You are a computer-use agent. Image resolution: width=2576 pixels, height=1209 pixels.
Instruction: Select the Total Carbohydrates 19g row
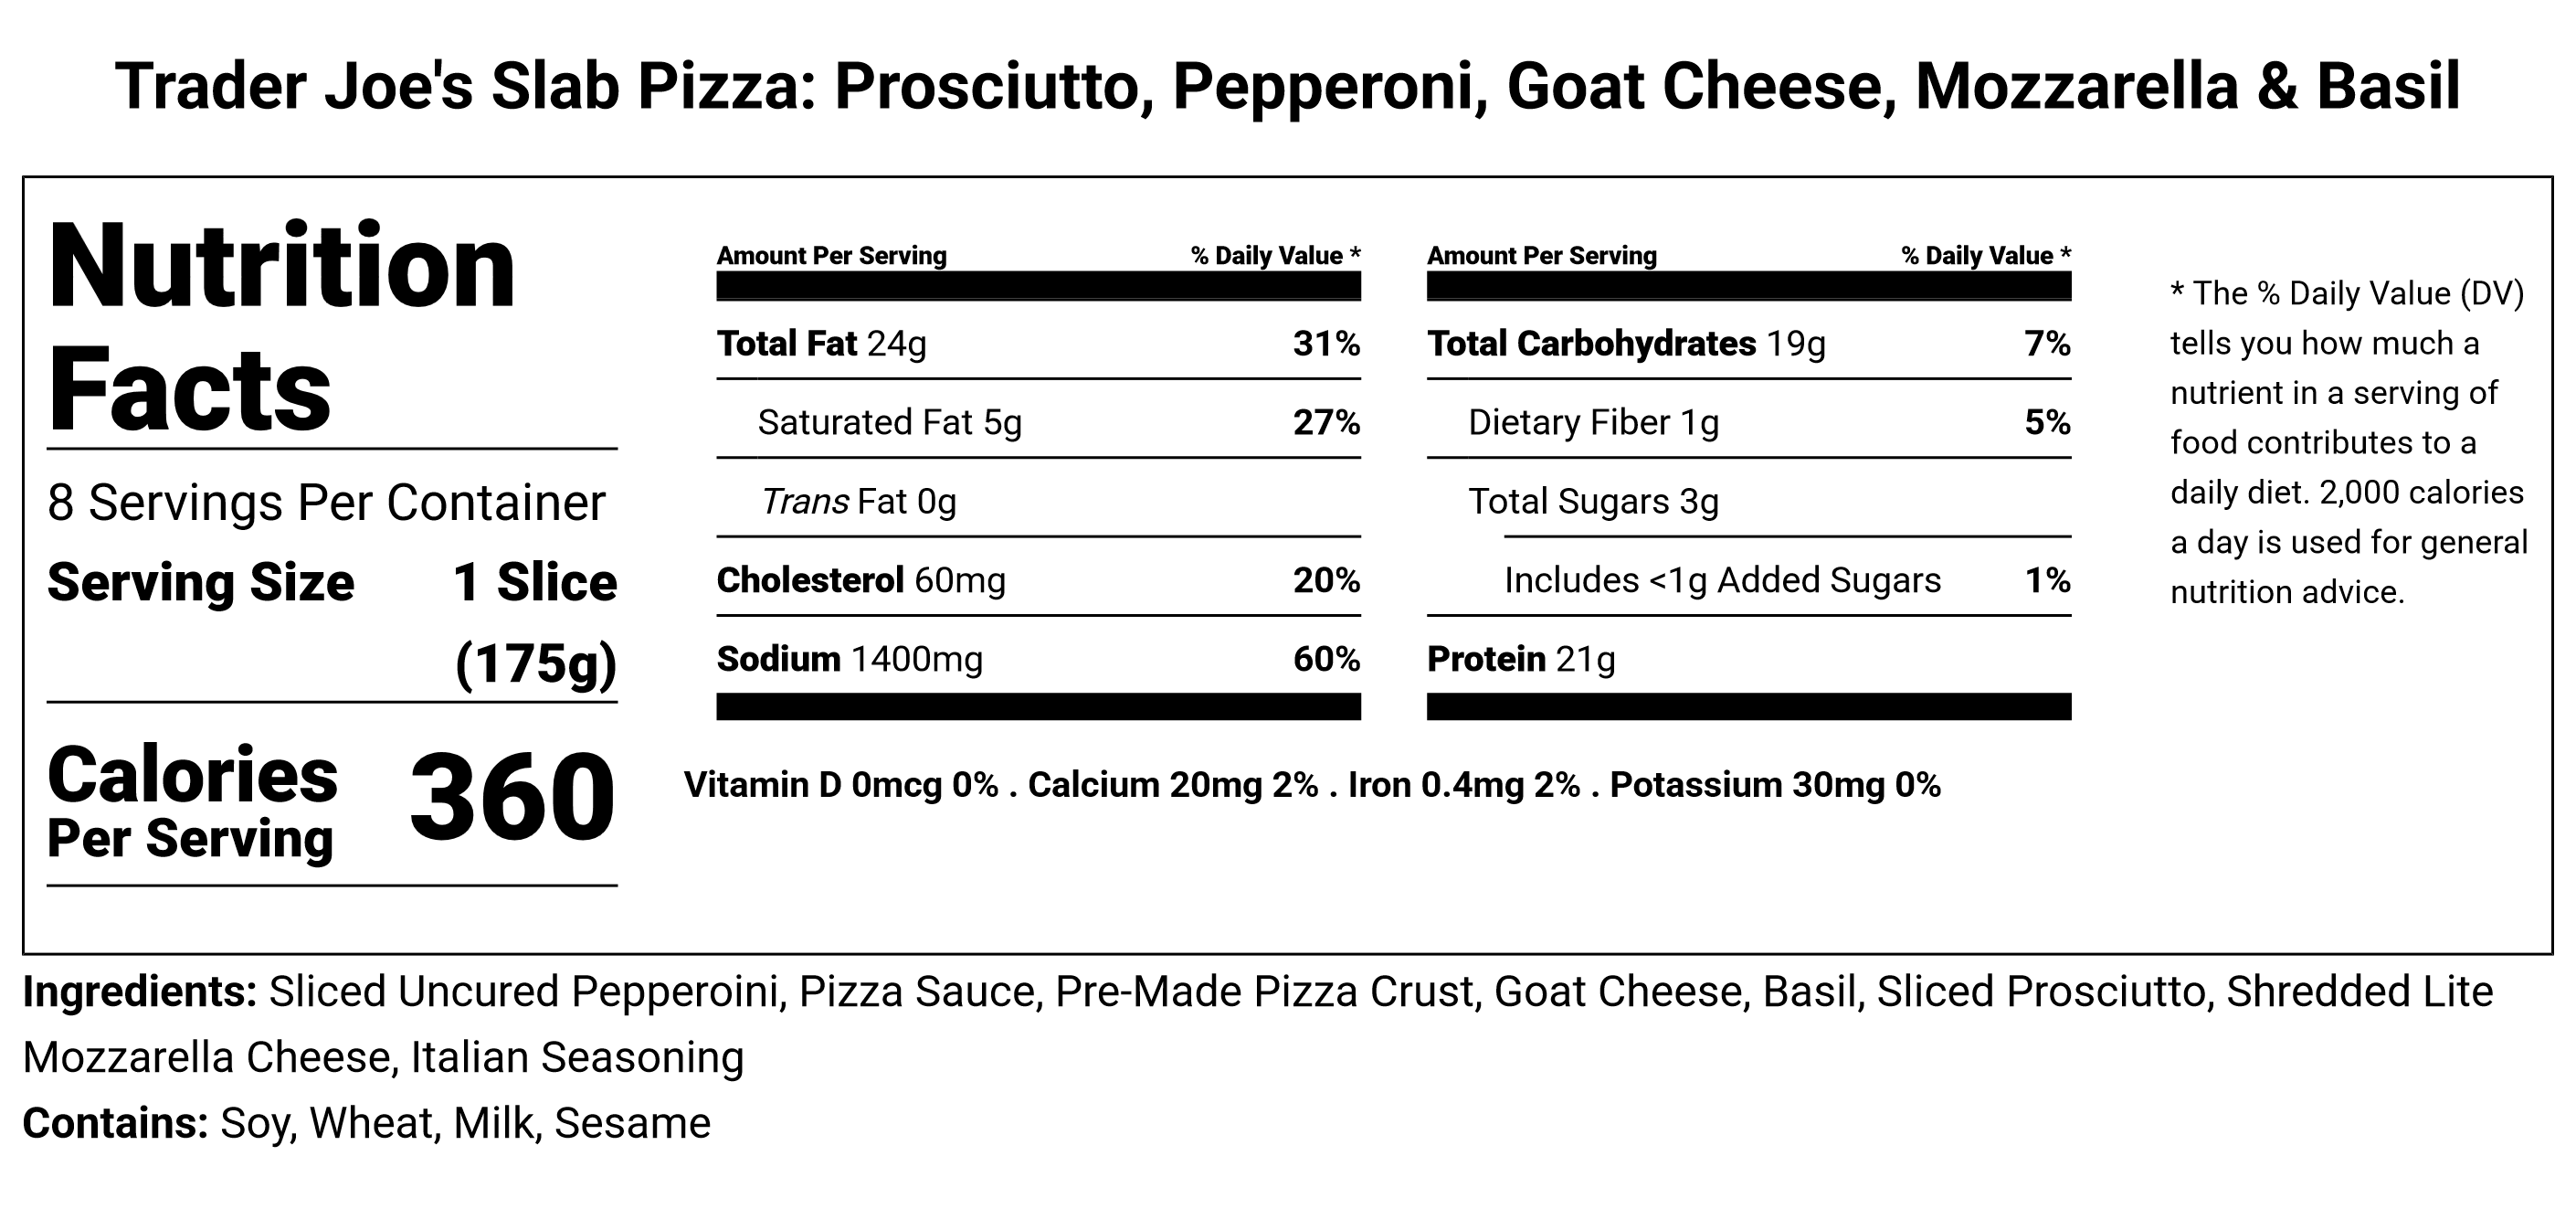point(1625,344)
